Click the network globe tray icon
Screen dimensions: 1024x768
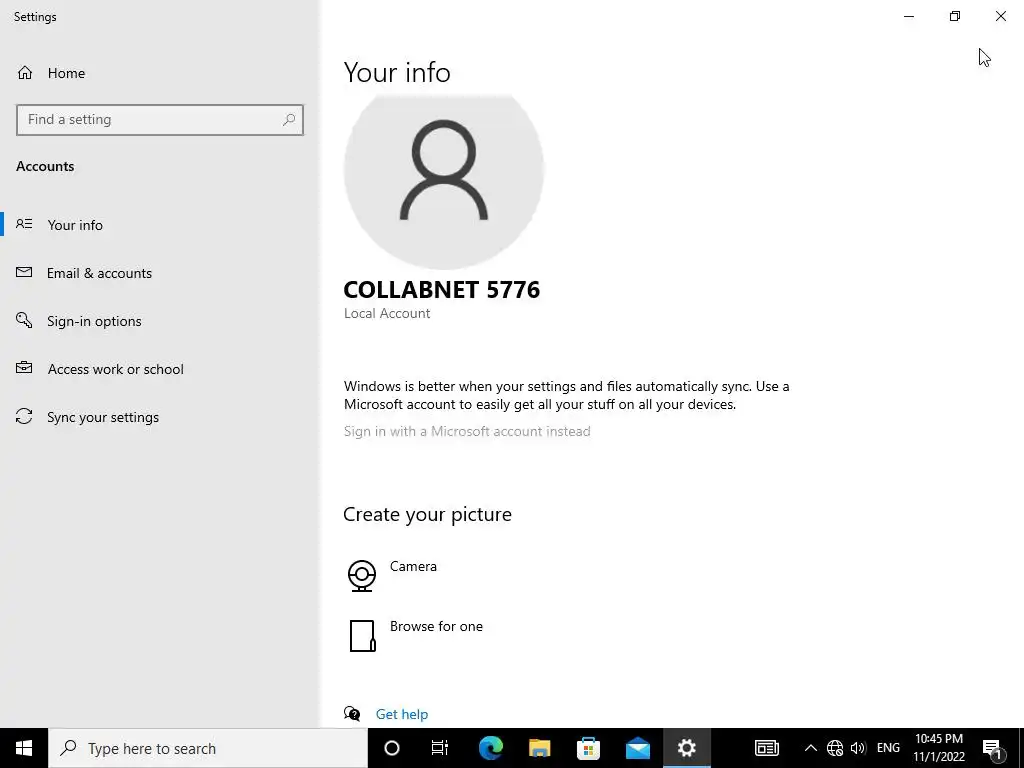[835, 748]
